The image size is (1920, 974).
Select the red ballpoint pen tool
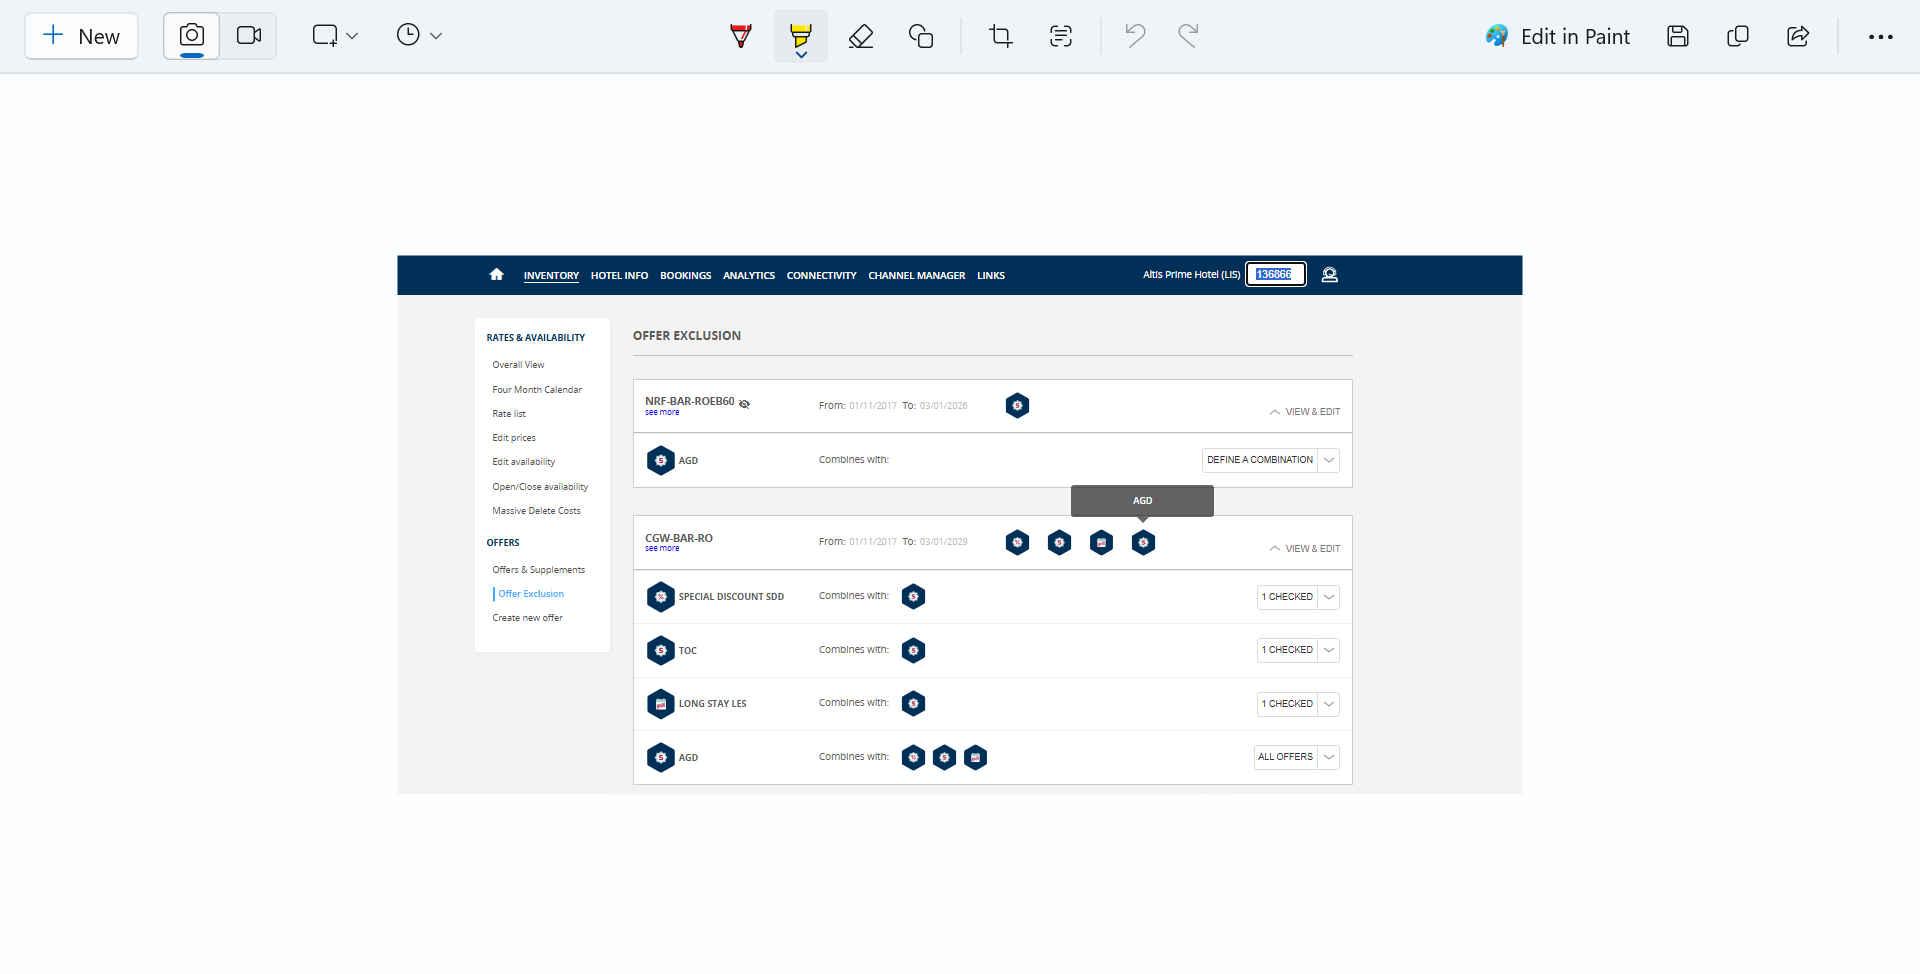coord(741,36)
